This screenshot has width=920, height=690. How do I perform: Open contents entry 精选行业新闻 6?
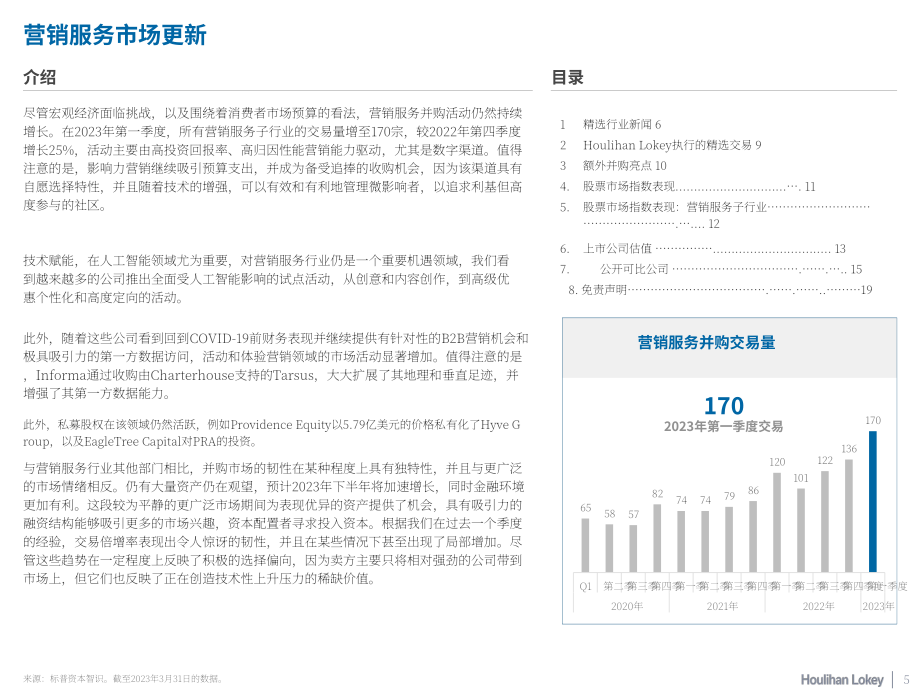[621, 124]
